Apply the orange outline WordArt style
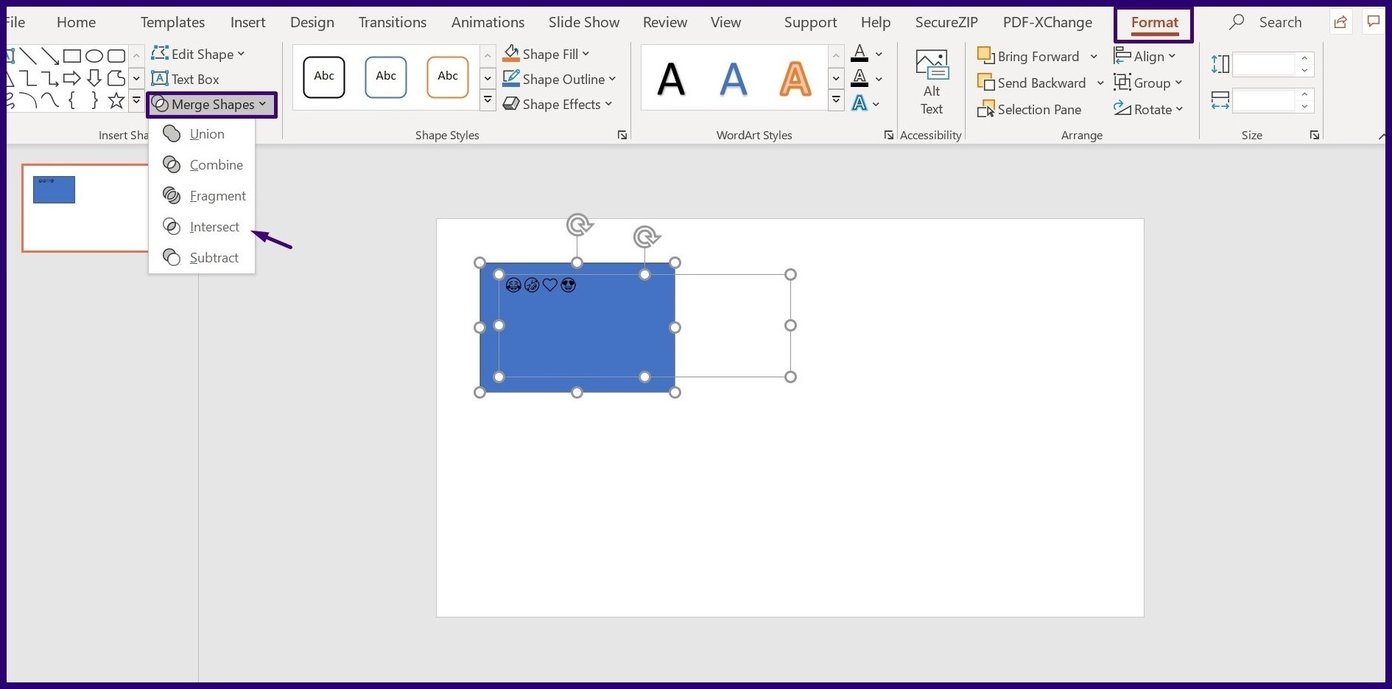Image resolution: width=1392 pixels, height=689 pixels. tap(796, 78)
